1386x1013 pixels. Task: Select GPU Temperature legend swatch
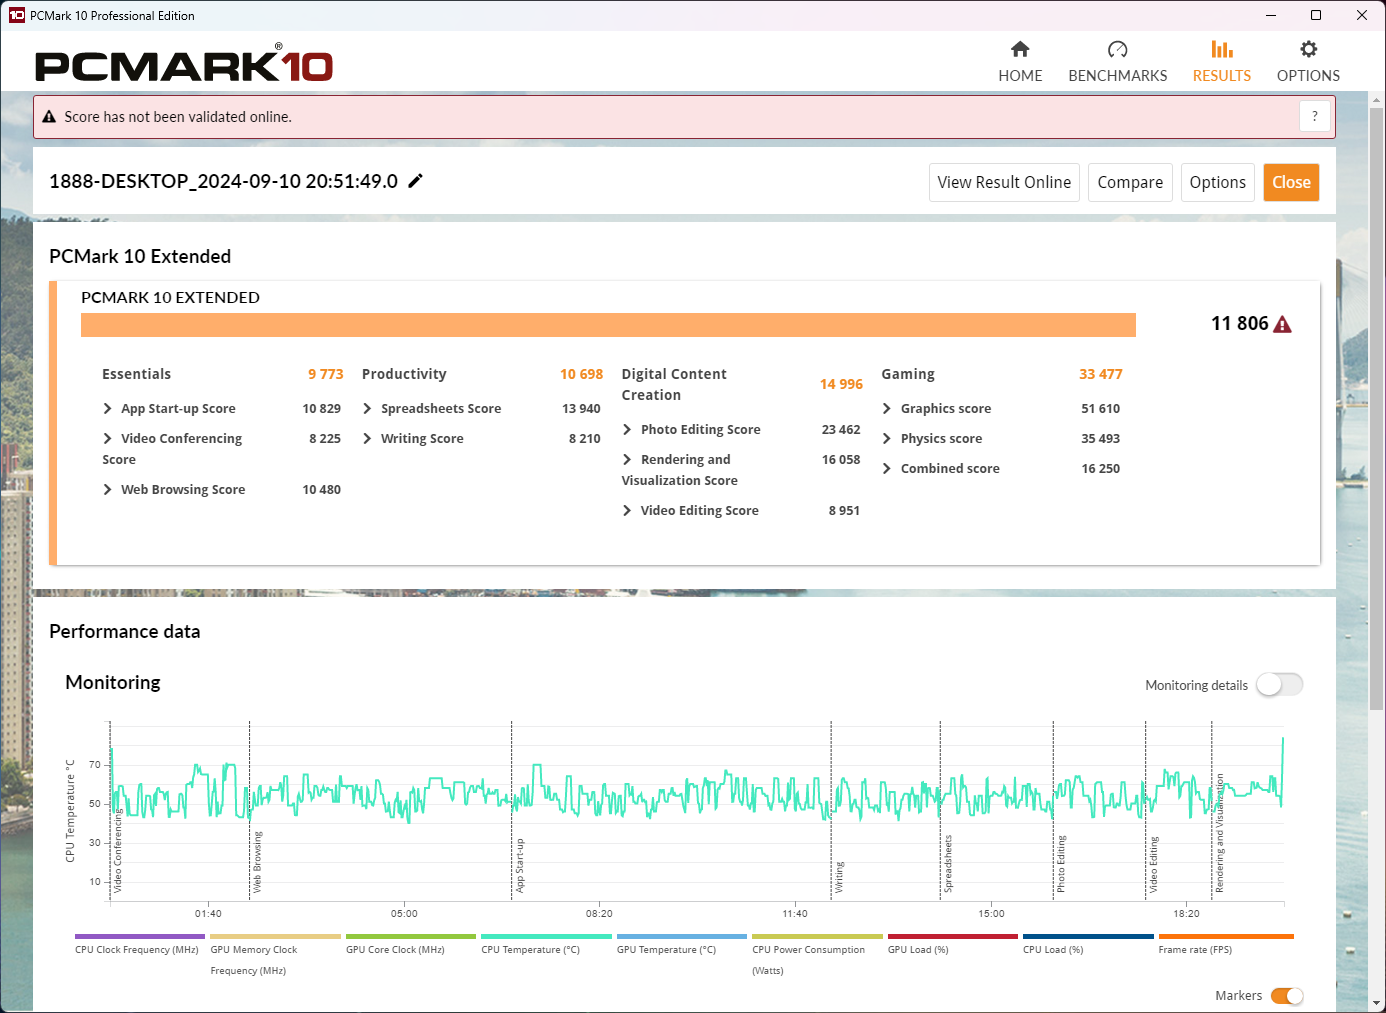click(x=682, y=937)
